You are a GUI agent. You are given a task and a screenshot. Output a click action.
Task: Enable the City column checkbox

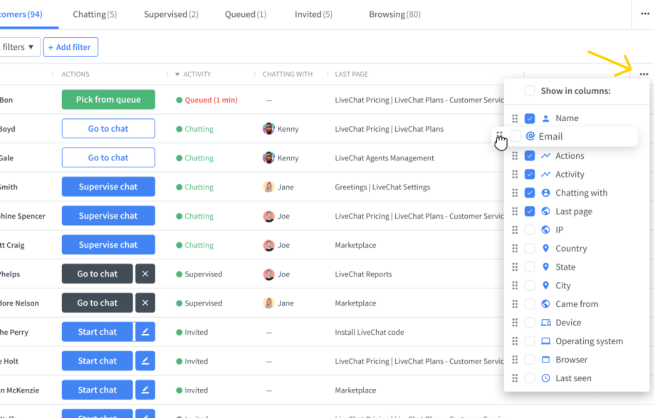coord(530,285)
